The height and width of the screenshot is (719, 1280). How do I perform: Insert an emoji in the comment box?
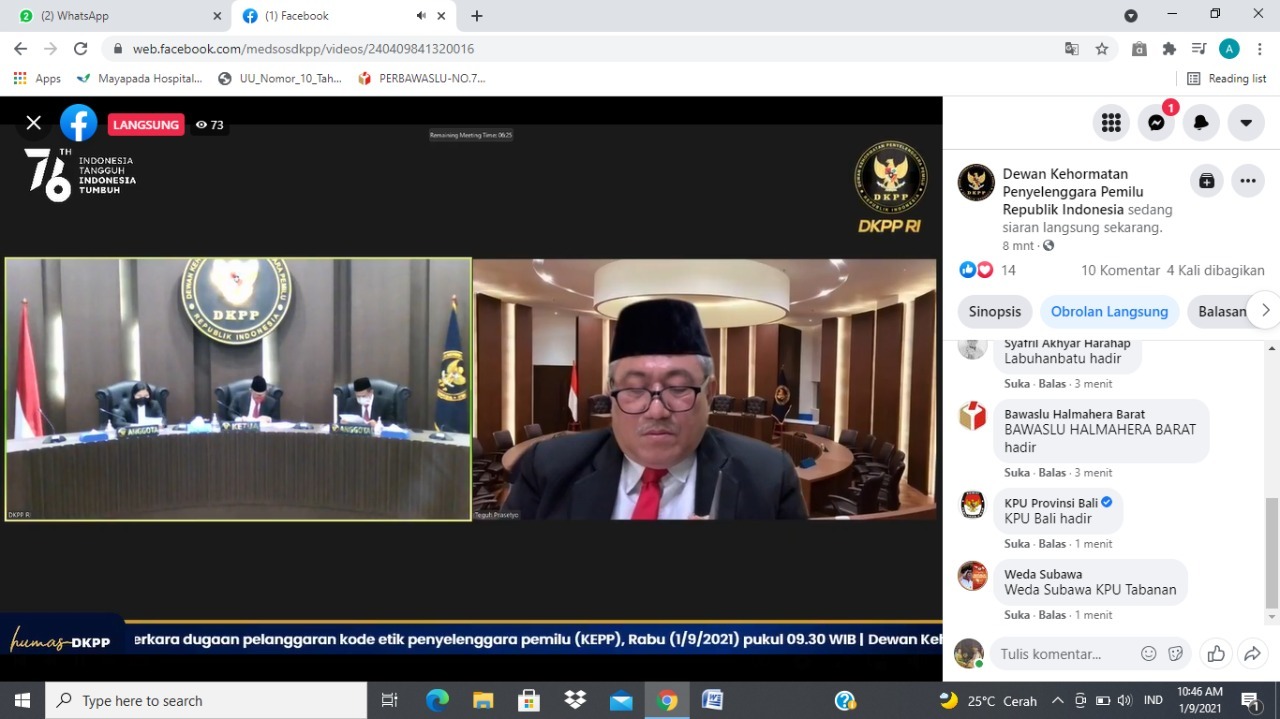point(1148,653)
